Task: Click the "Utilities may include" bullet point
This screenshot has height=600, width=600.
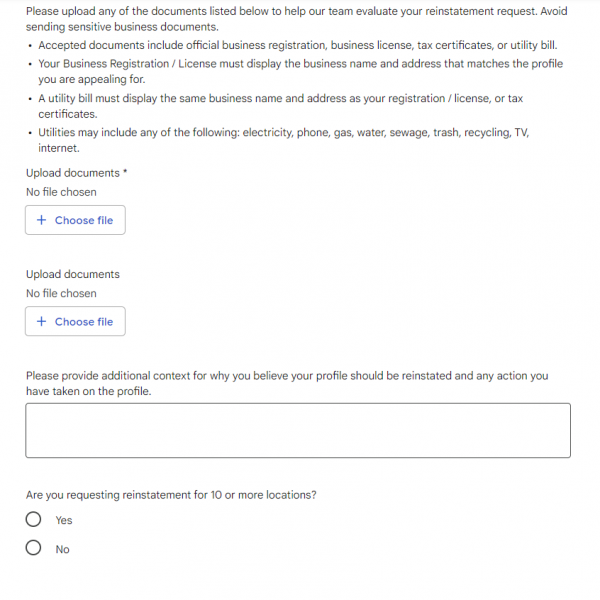Action: pos(290,140)
